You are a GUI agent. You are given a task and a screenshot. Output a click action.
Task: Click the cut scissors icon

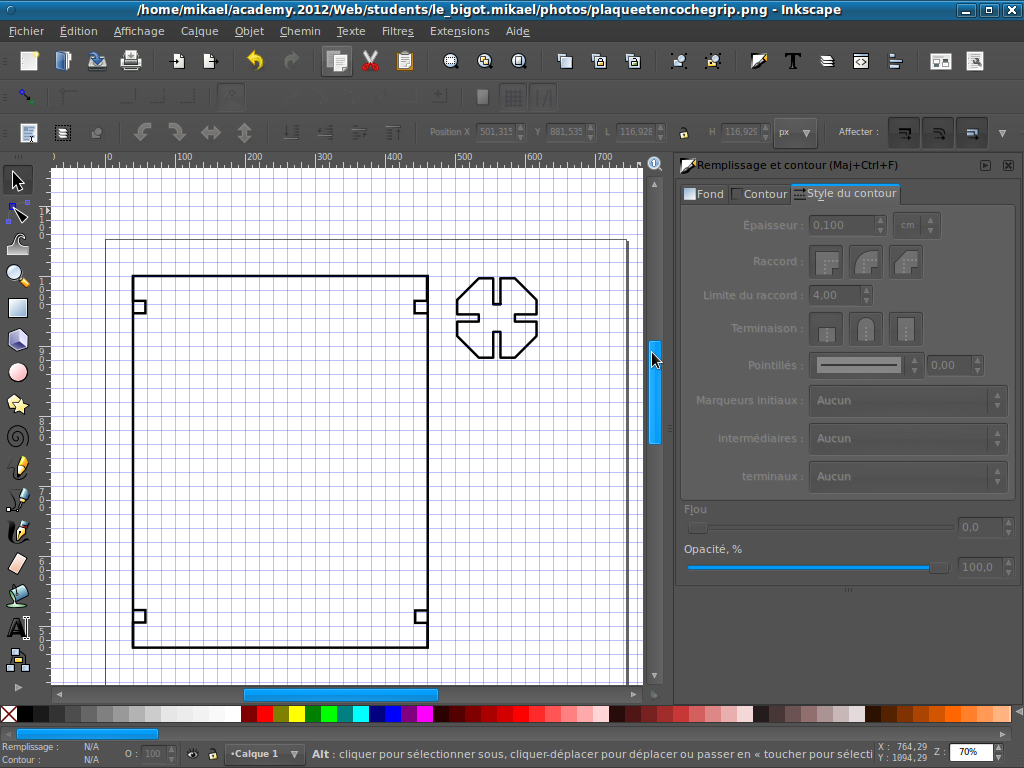(x=370, y=61)
